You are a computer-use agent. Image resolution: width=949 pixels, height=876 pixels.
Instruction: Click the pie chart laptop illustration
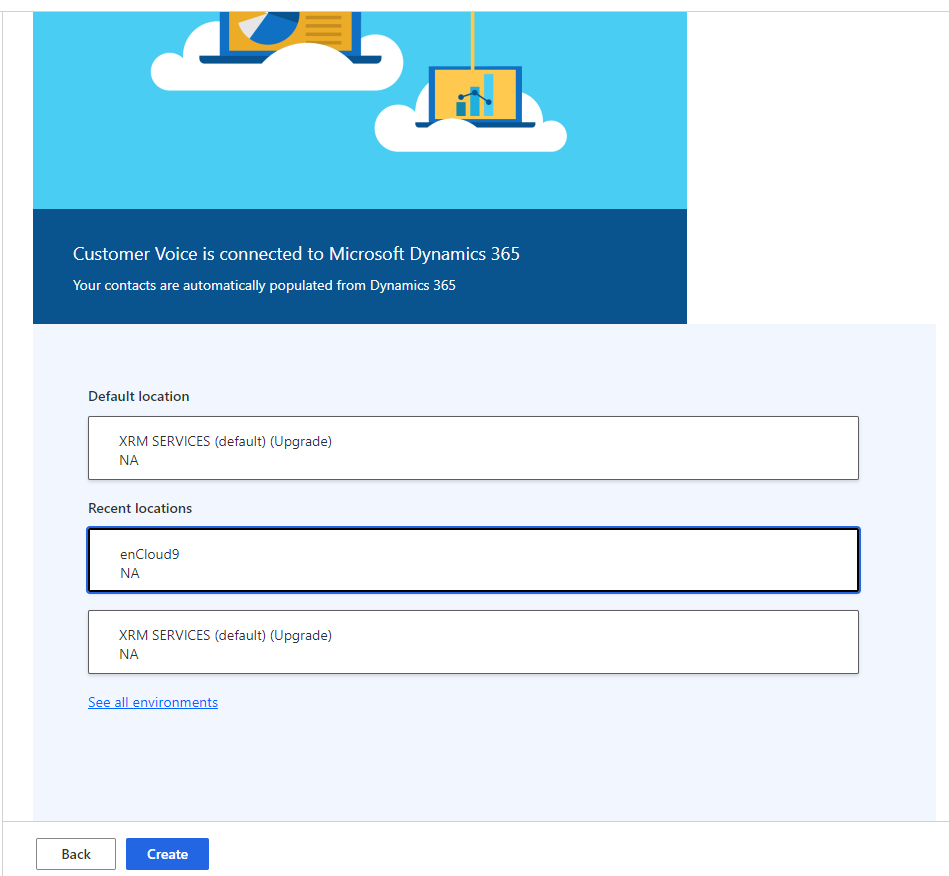point(291,36)
